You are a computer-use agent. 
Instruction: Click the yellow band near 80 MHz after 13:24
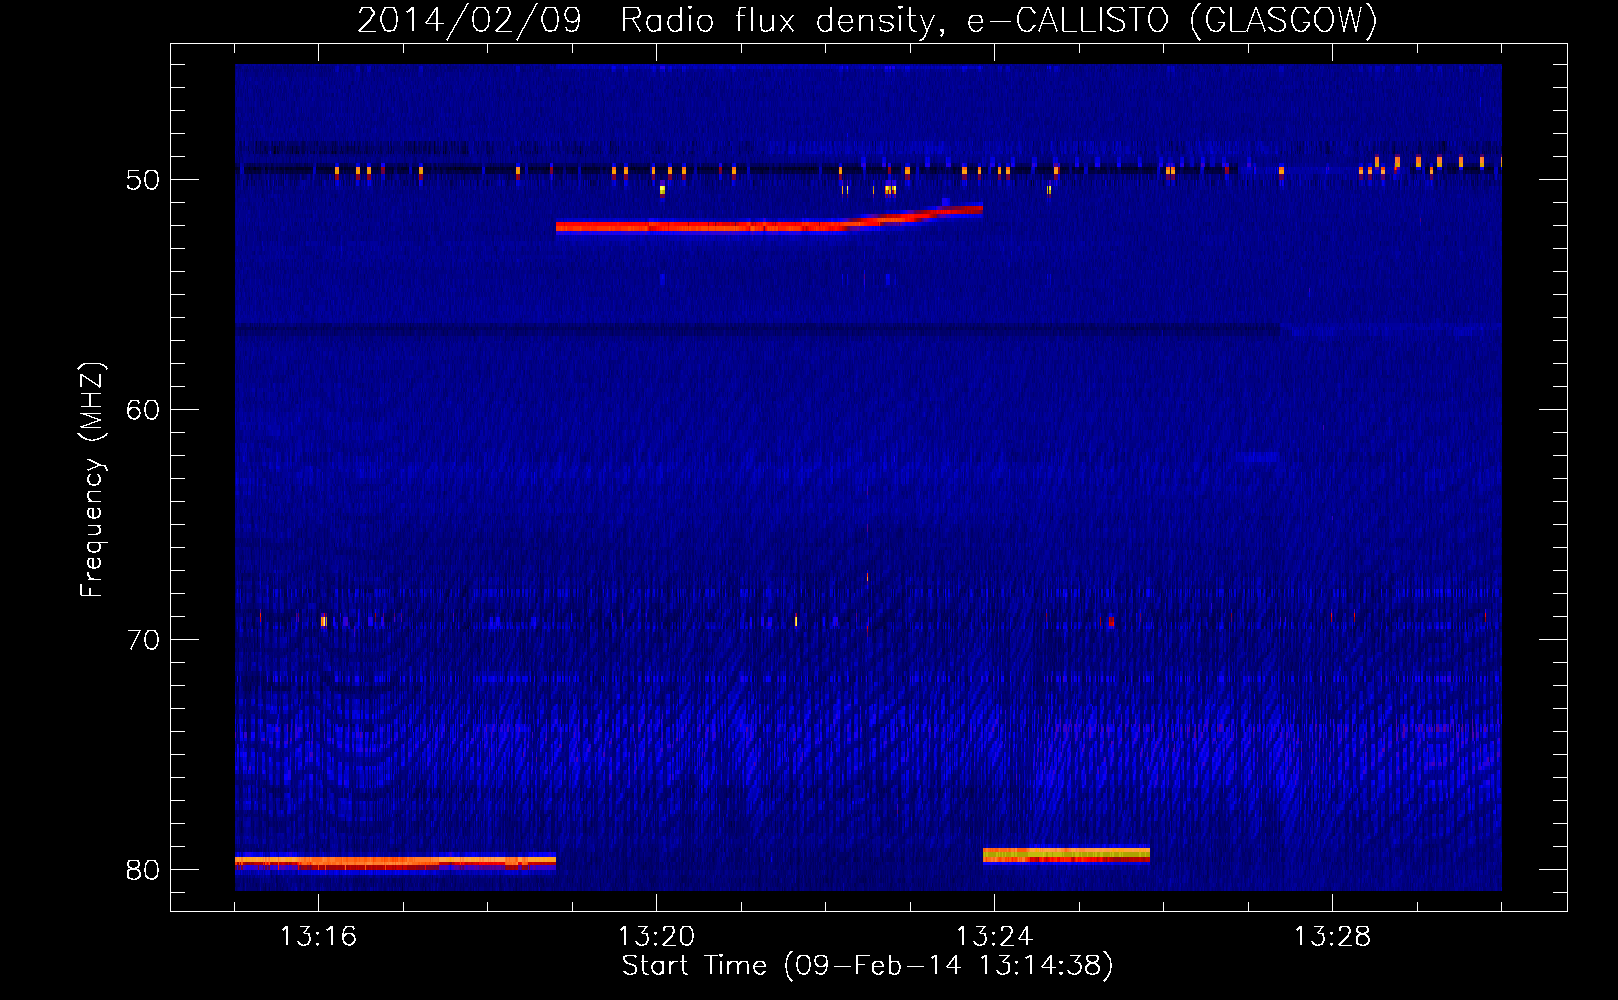1066,855
